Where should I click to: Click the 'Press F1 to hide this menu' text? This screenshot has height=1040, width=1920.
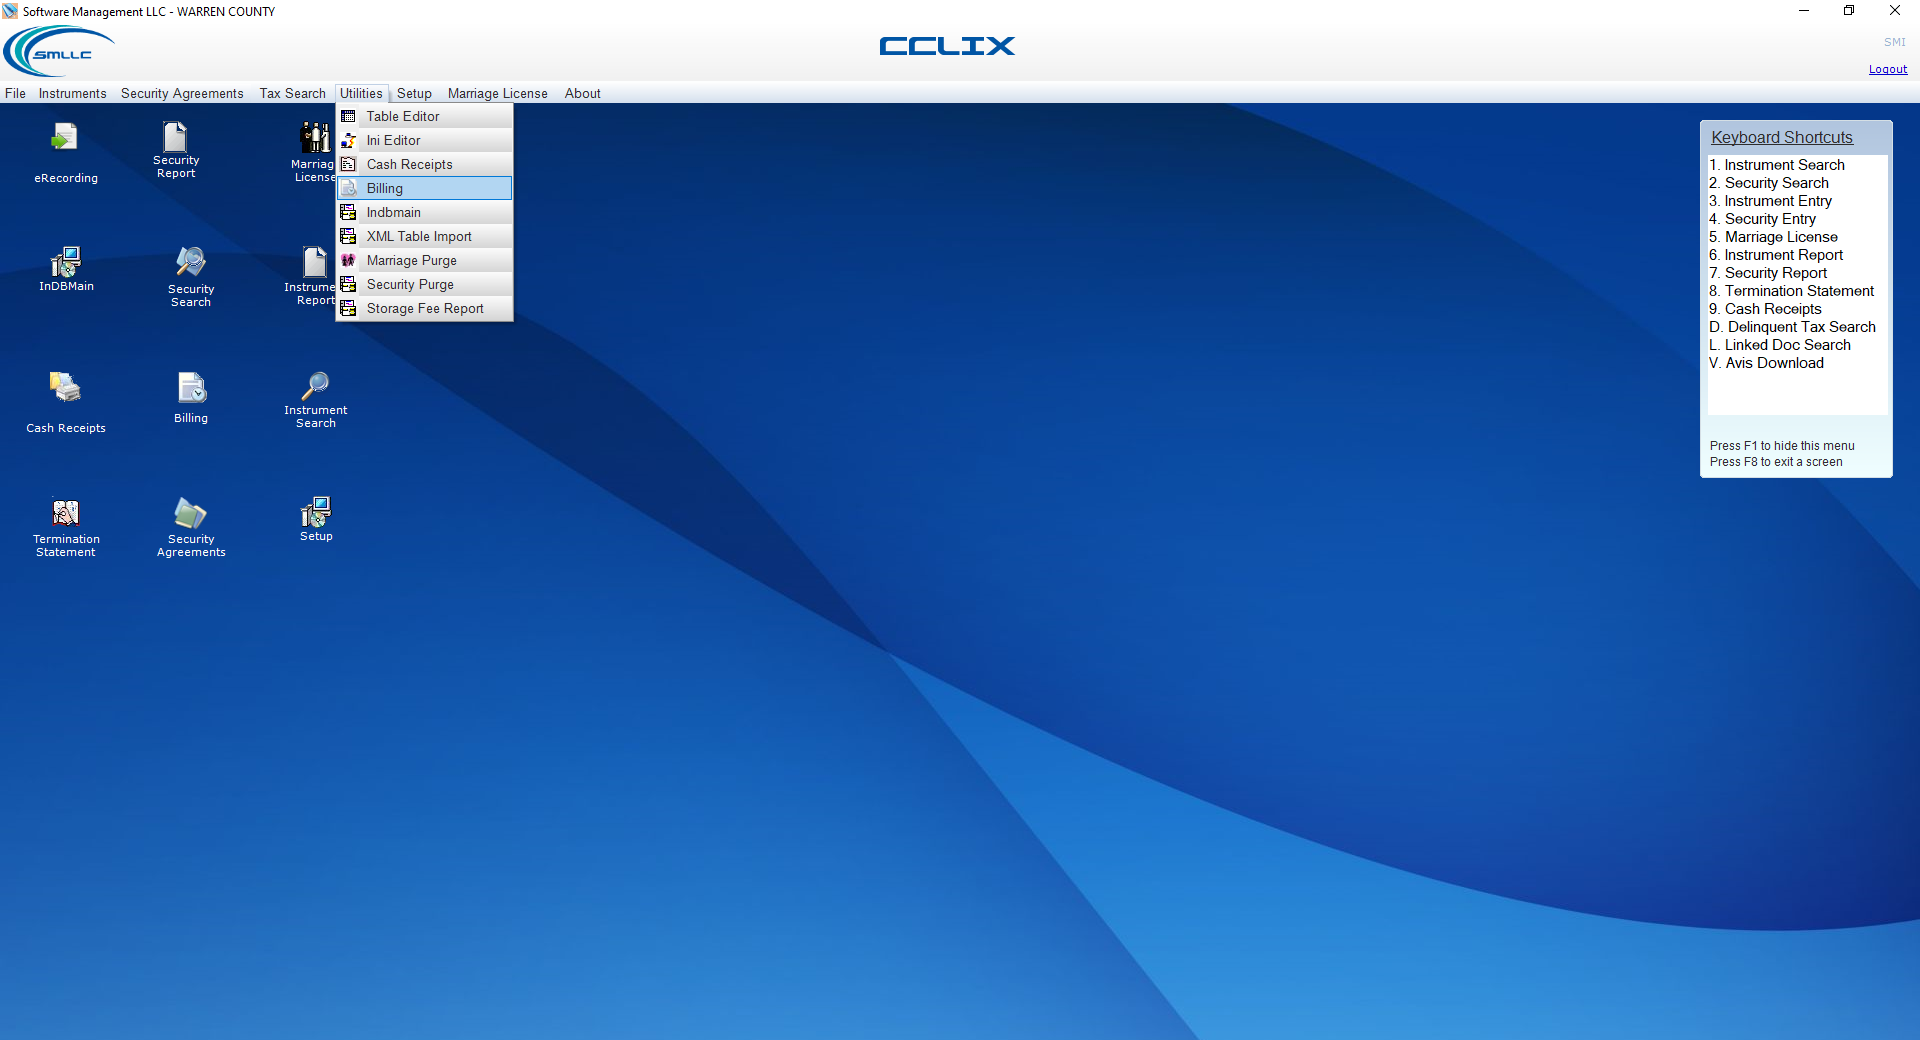1782,446
